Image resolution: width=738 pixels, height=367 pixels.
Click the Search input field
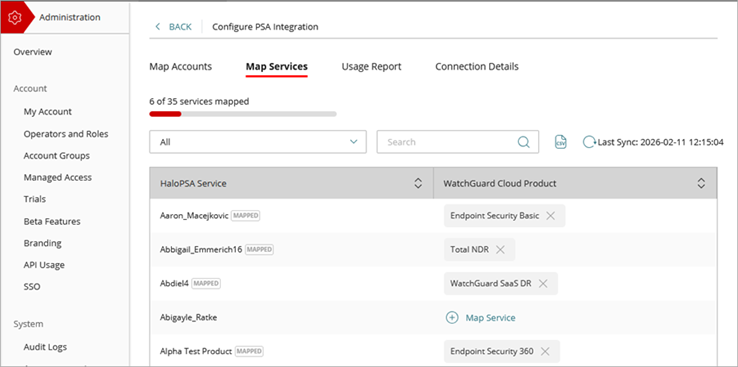click(x=457, y=142)
